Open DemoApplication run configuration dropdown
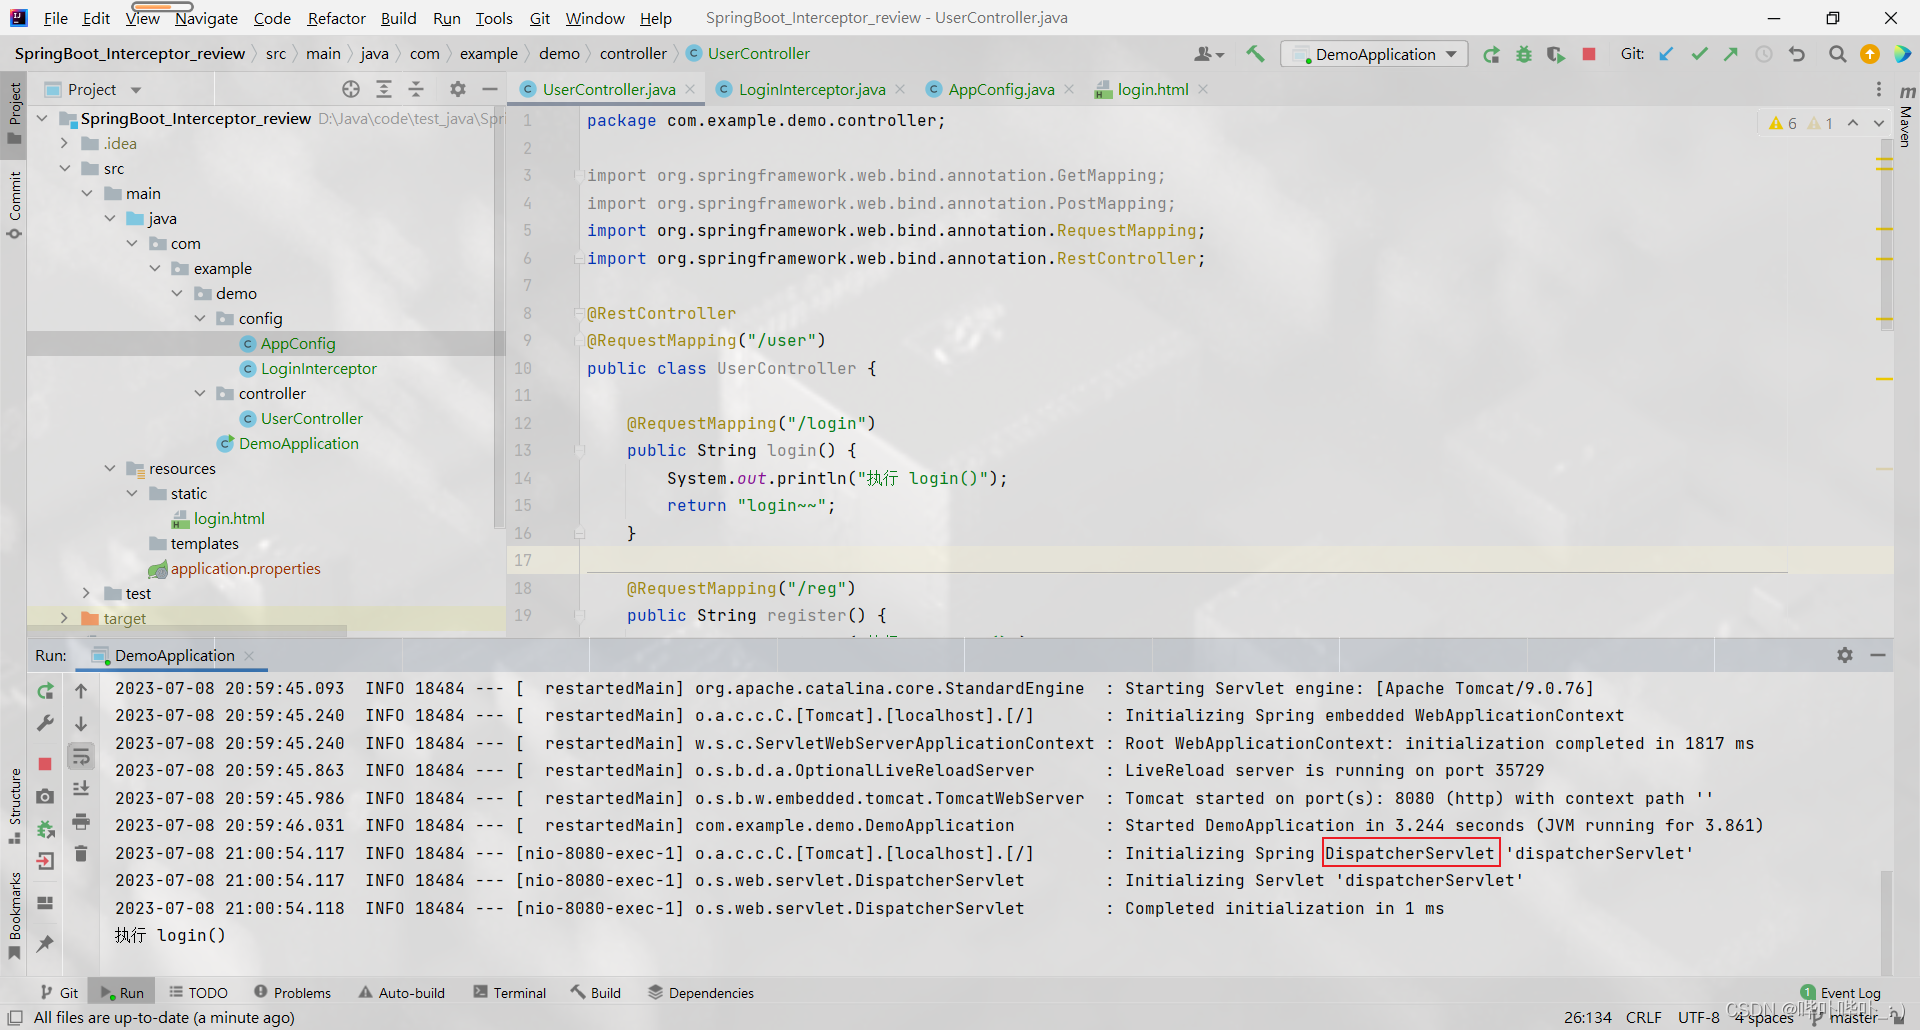This screenshot has width=1920, height=1030. (x=1374, y=54)
